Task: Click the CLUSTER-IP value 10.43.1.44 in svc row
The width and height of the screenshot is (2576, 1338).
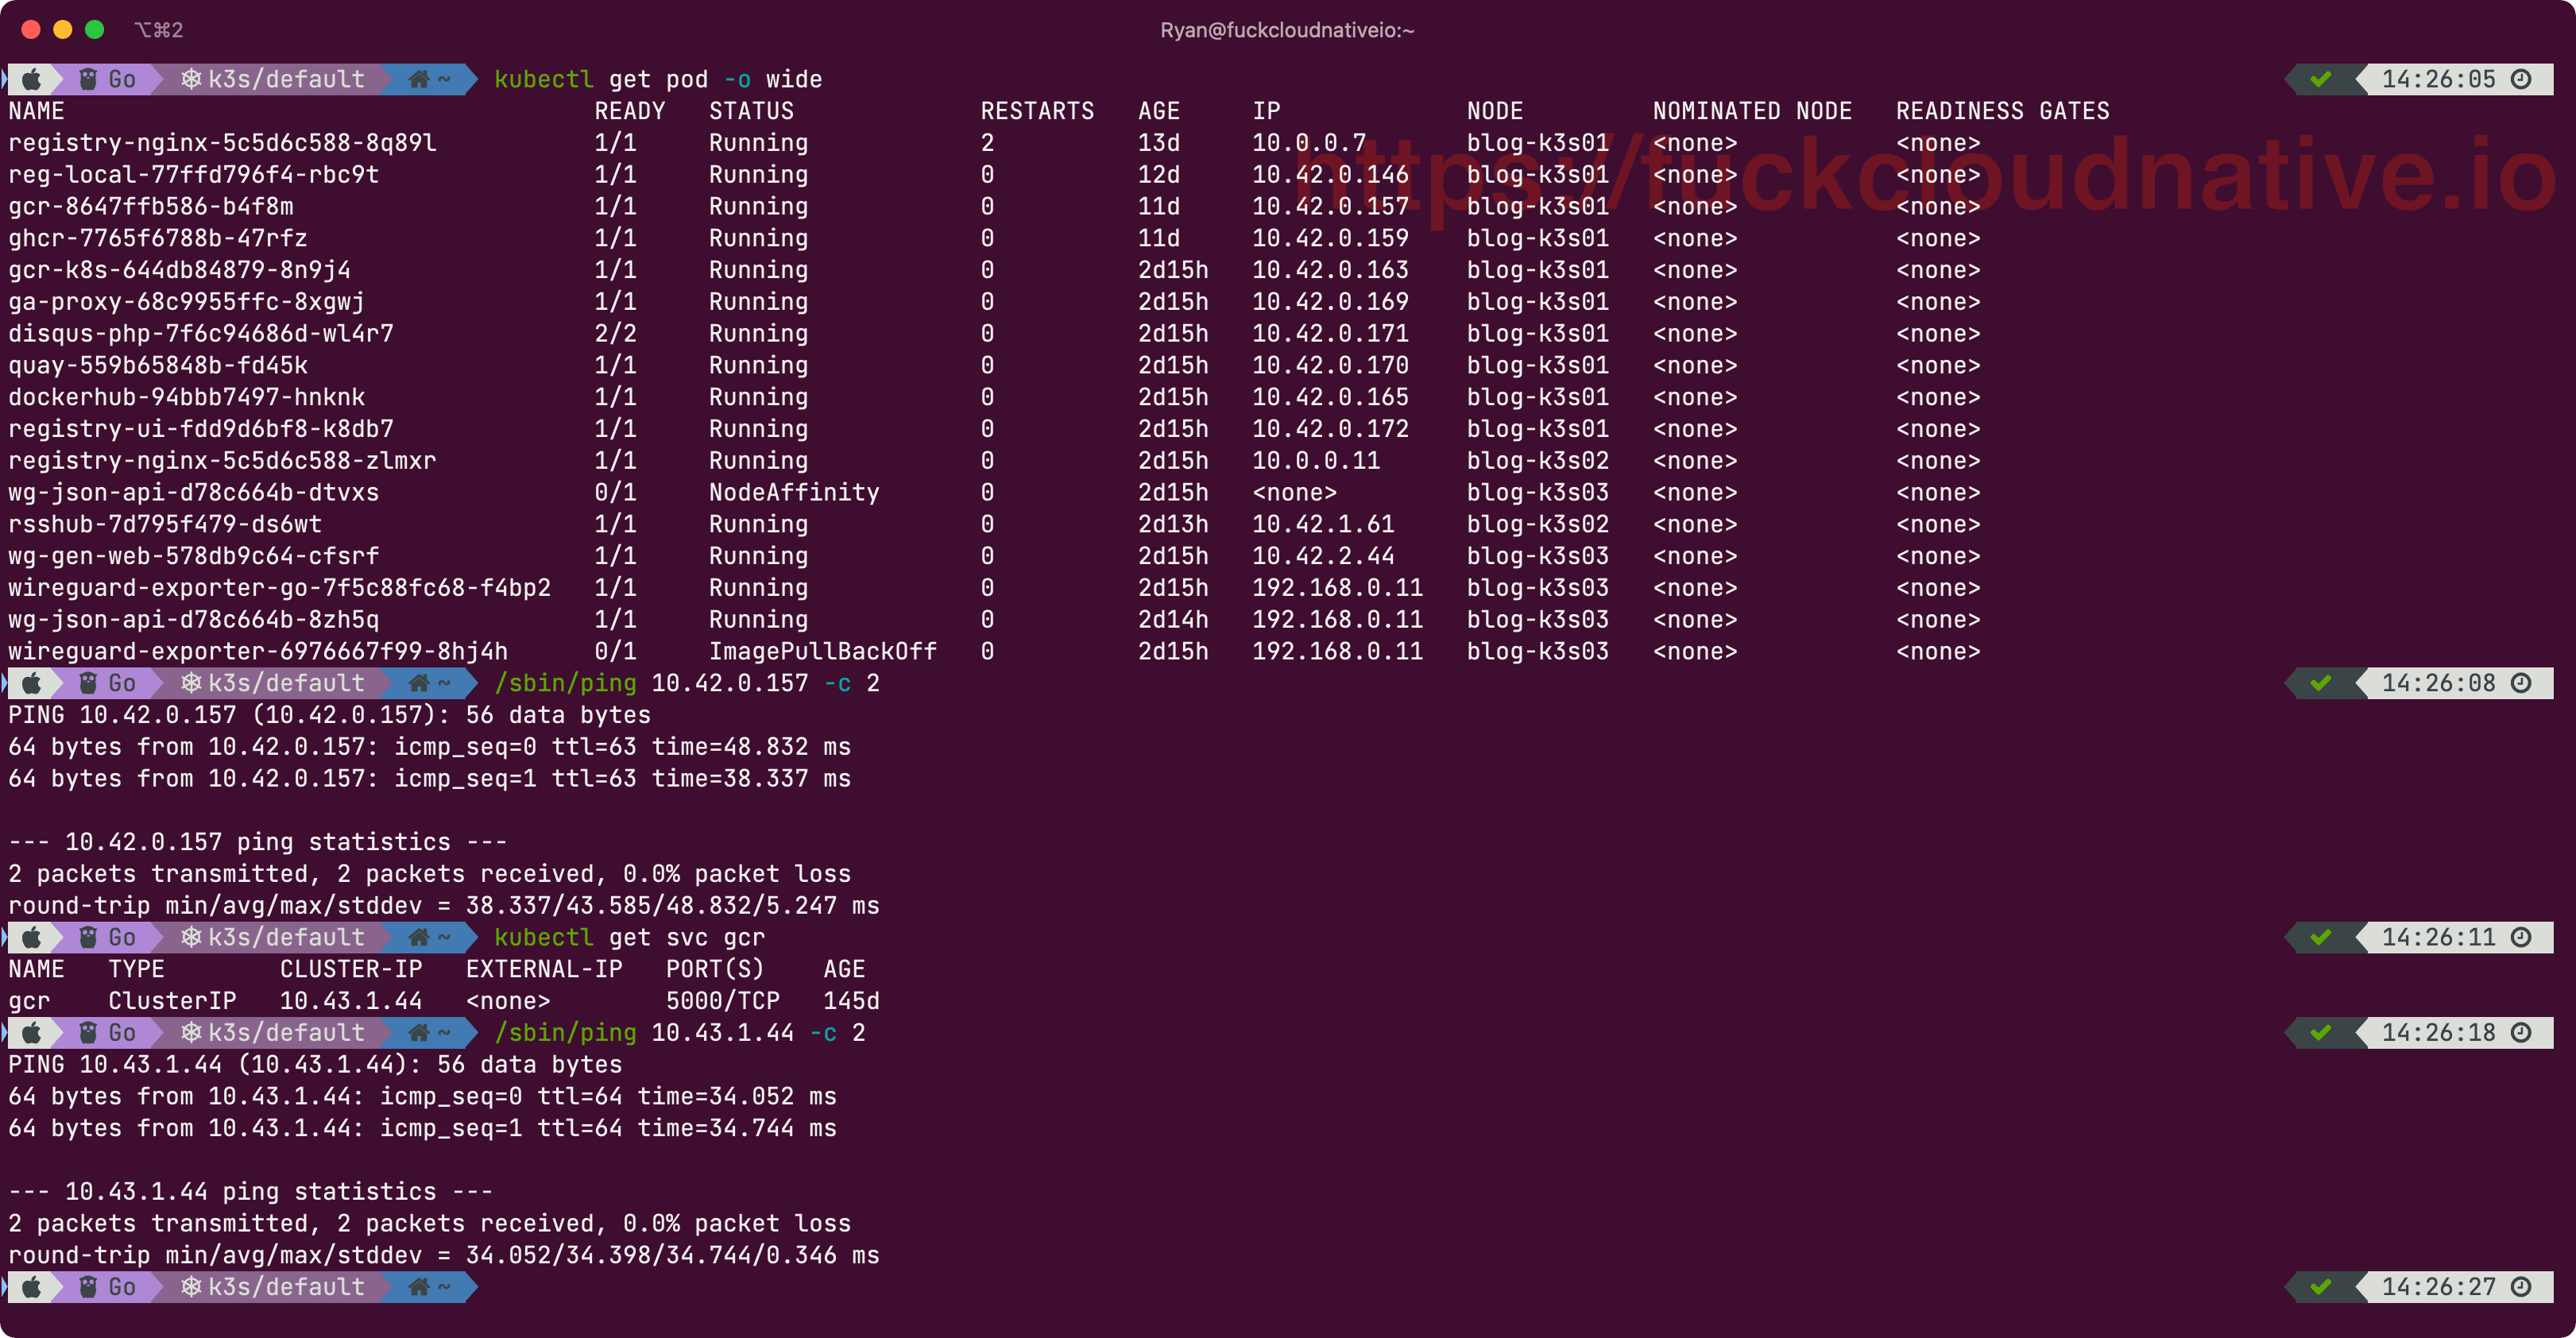Action: pos(351,1001)
